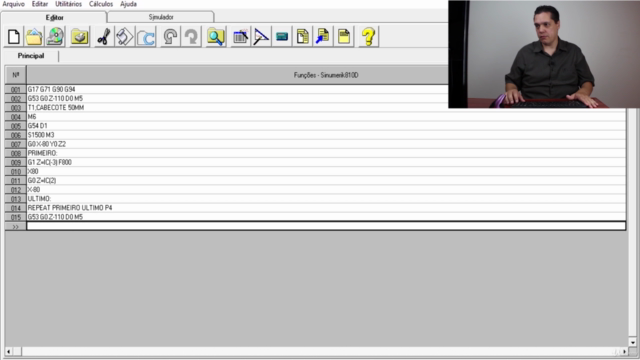
Task: Open the Cálculos menu
Action: coord(101,4)
